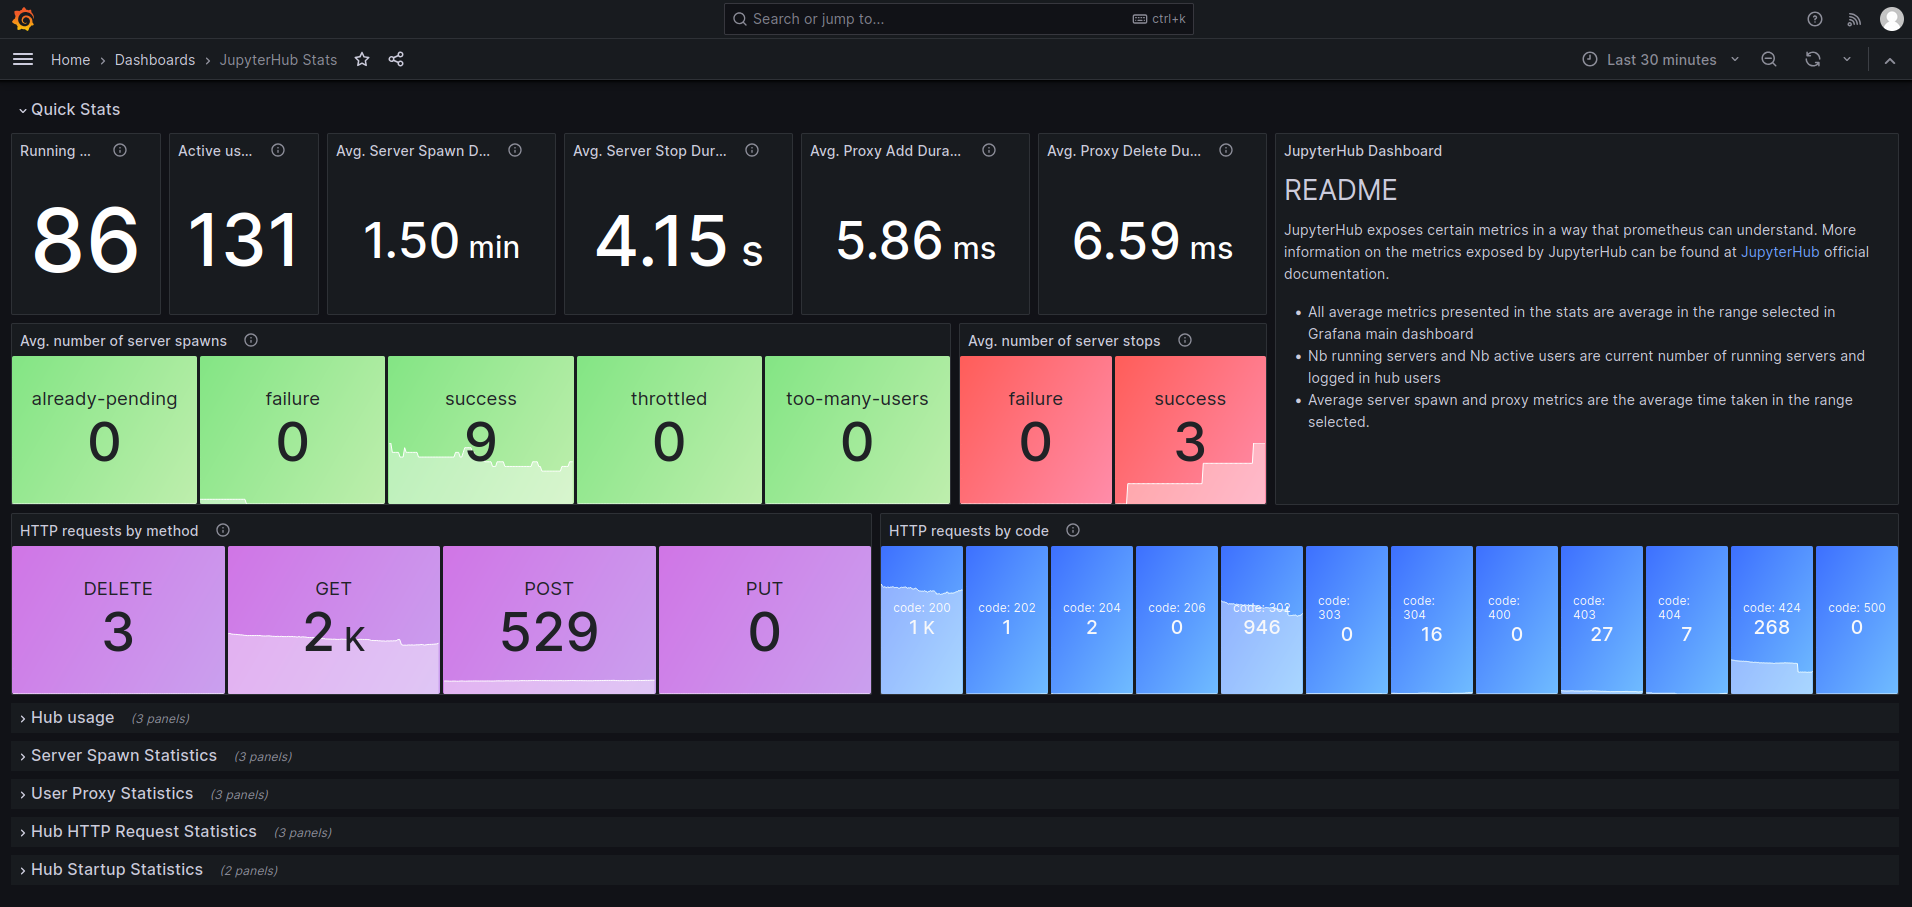Select the POST requests stat tile
Screen dimensions: 1912x907
(549, 620)
